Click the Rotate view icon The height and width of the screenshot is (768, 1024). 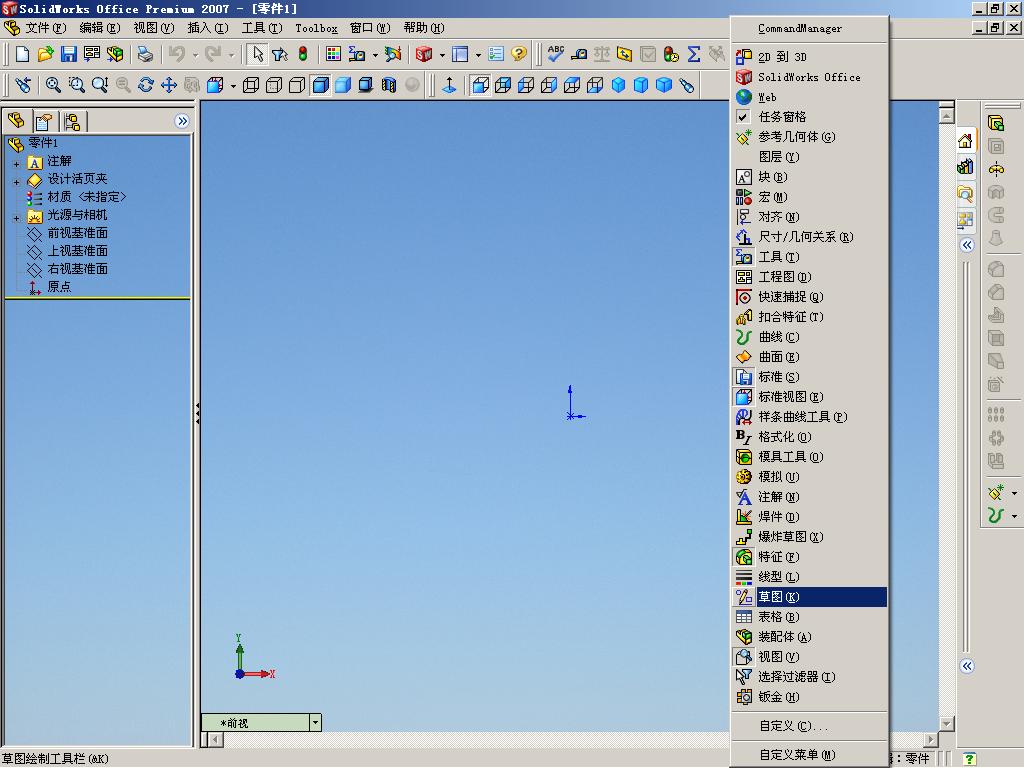pyautogui.click(x=146, y=85)
